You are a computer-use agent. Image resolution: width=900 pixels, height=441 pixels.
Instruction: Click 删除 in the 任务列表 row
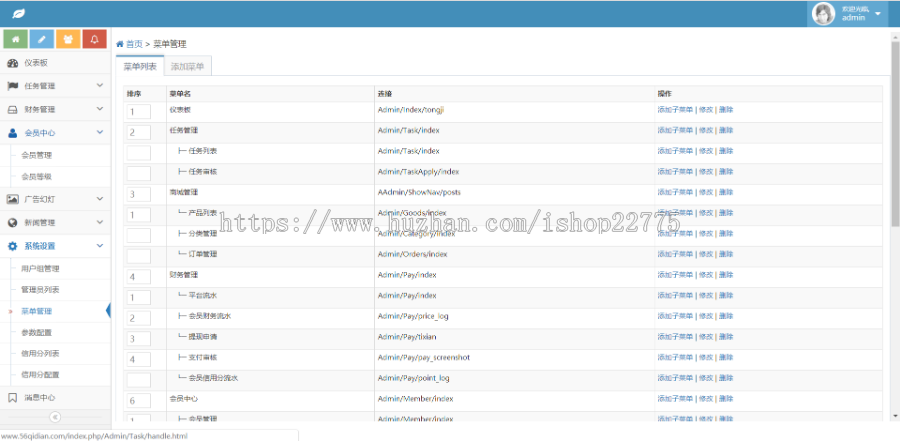pyautogui.click(x=726, y=151)
